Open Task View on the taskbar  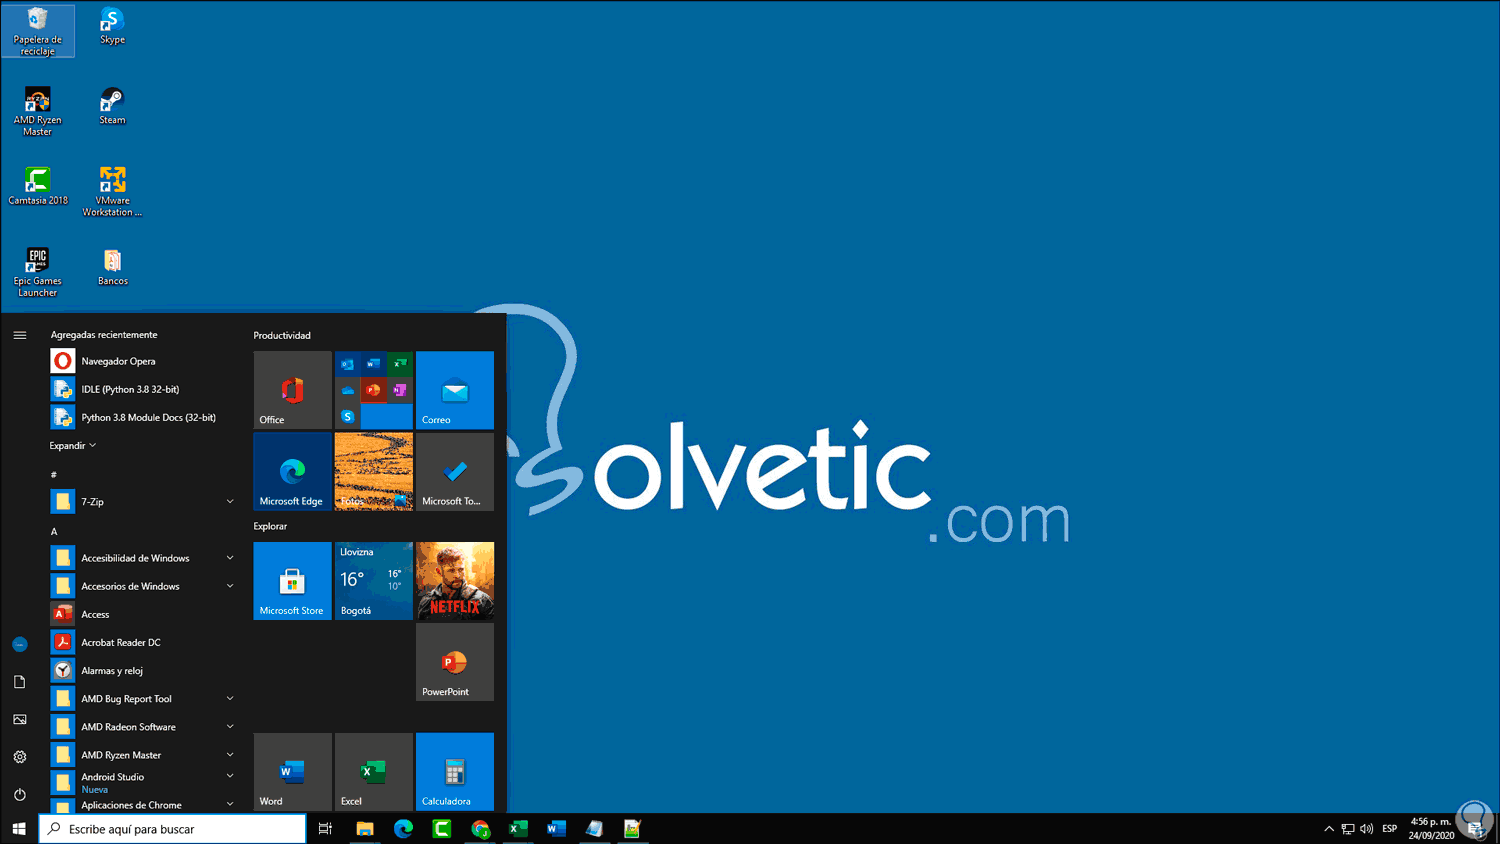[x=325, y=829]
